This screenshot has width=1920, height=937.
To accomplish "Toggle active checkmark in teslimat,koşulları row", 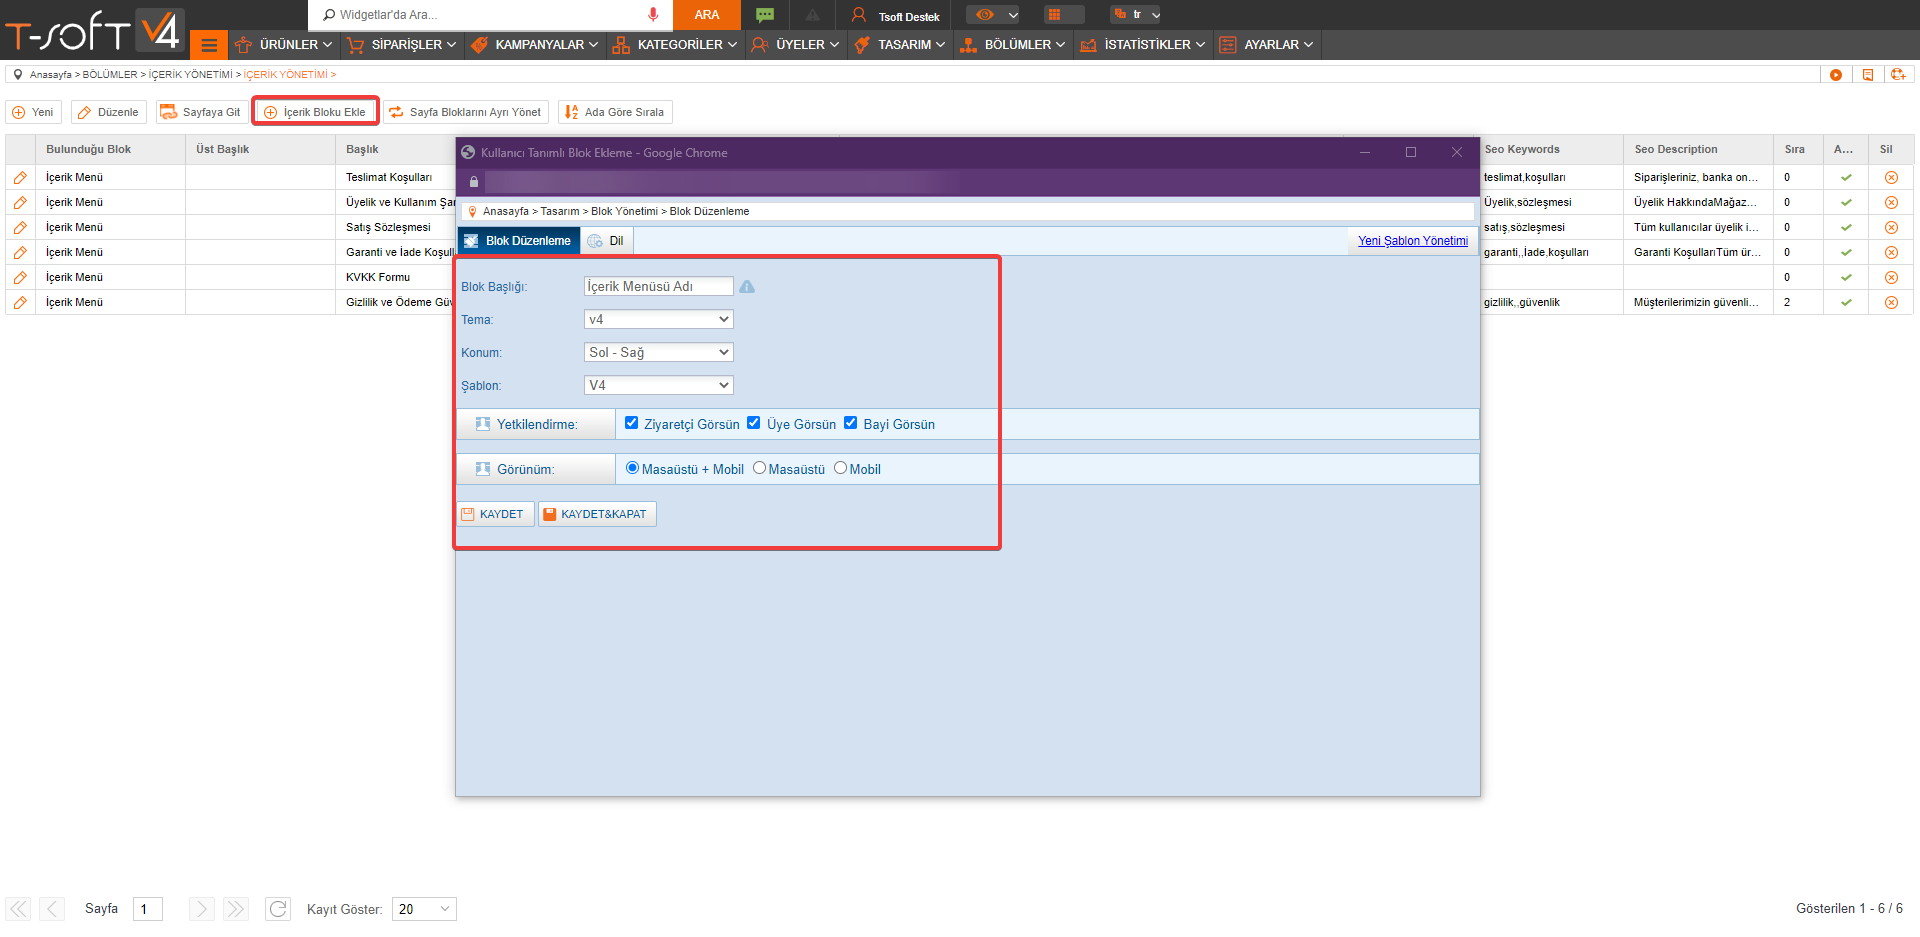I will point(1846,177).
